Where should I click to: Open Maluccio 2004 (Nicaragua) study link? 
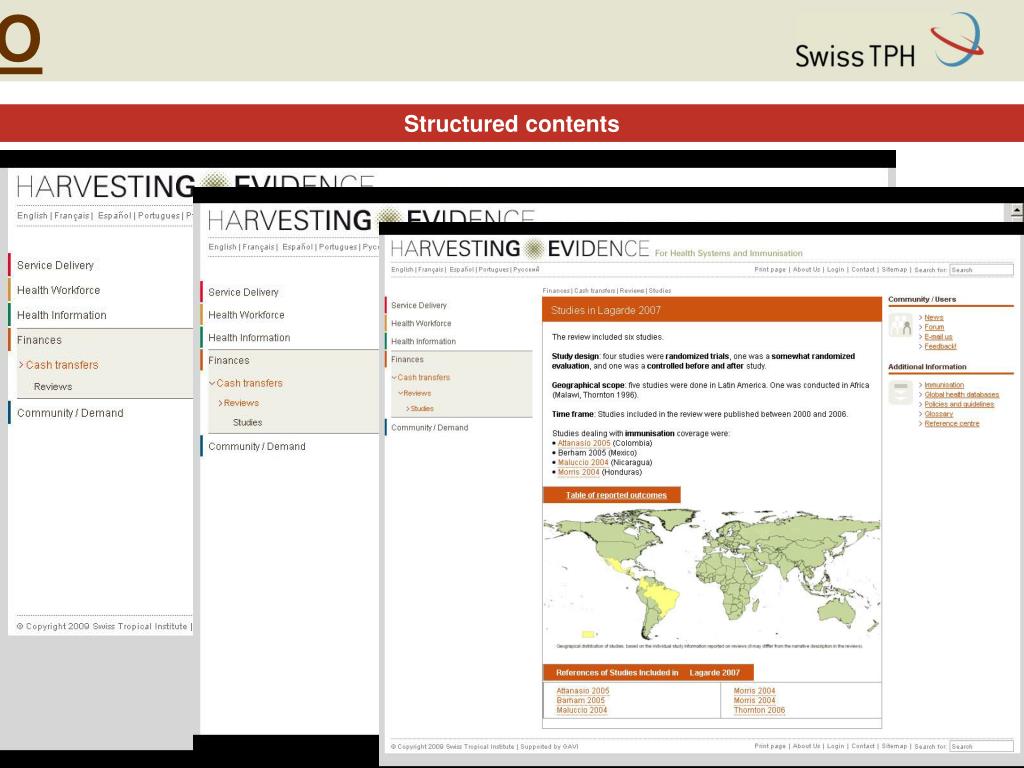[x=583, y=462]
